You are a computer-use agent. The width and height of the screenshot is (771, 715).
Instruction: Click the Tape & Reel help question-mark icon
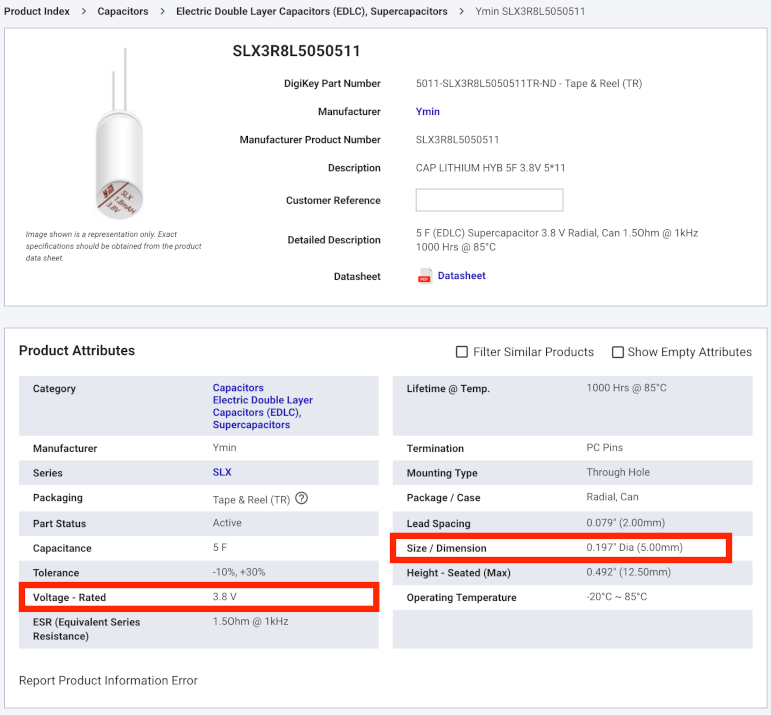coord(301,499)
